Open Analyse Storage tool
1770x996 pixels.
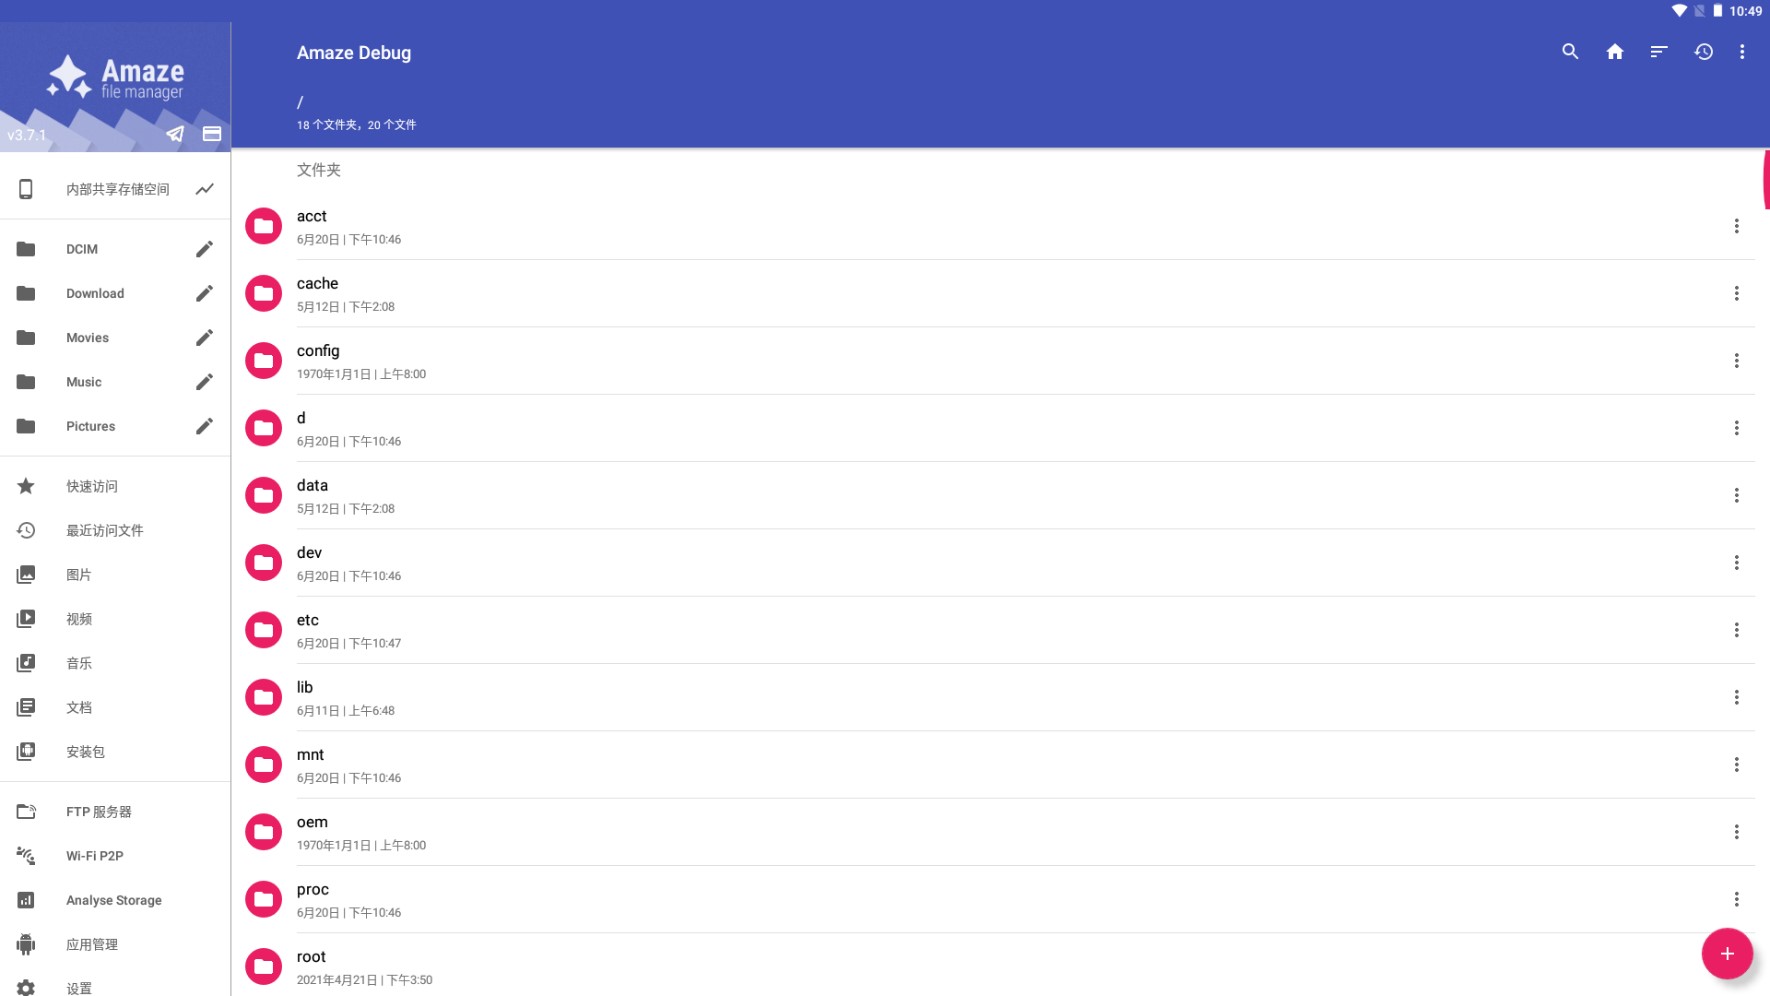click(113, 899)
